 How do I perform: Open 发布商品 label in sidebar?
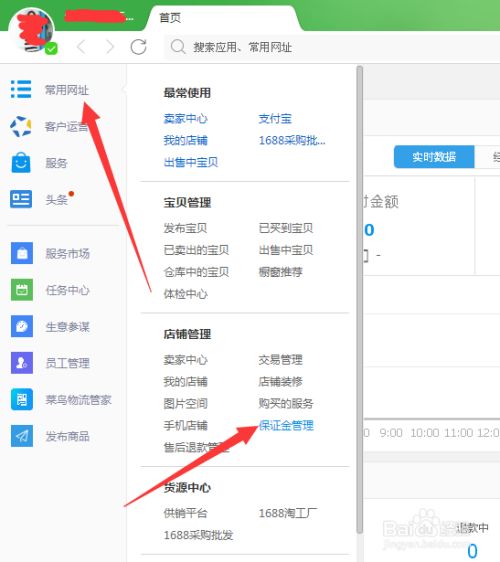point(67,437)
